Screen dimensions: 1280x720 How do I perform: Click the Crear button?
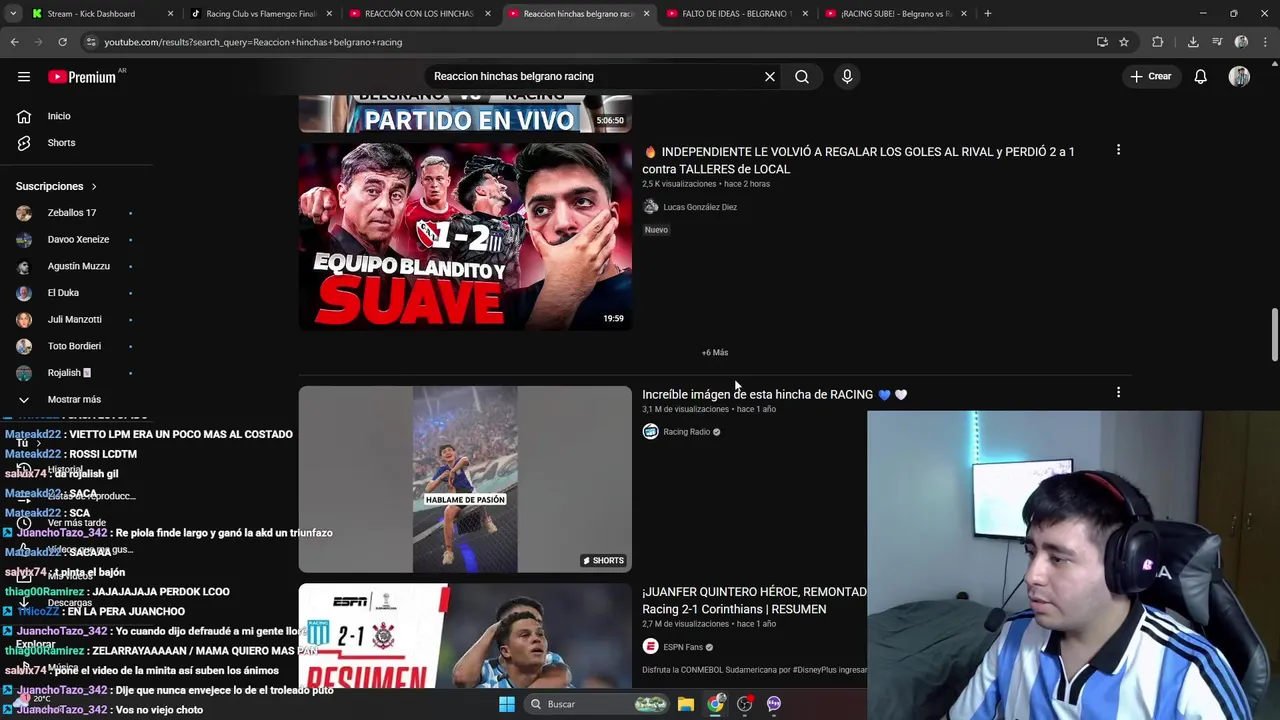[1151, 76]
